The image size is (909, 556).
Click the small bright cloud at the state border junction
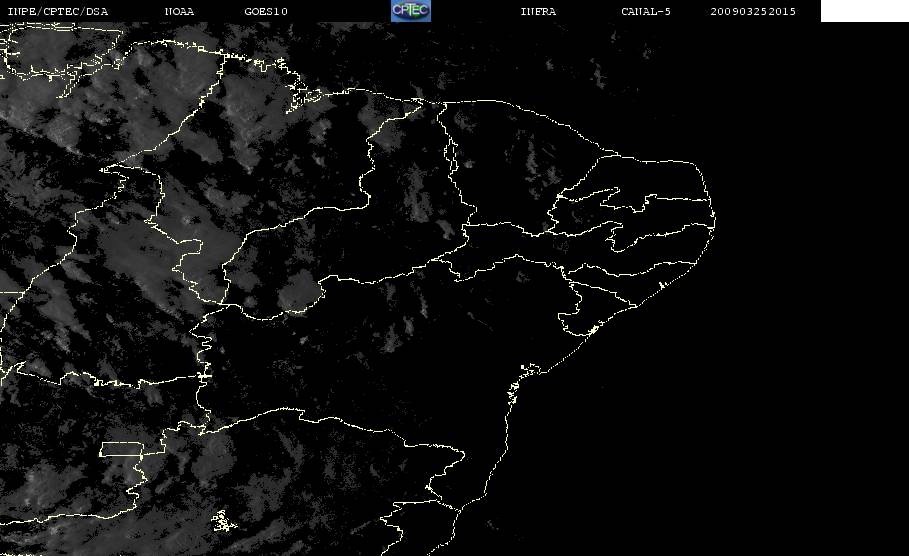click(447, 228)
